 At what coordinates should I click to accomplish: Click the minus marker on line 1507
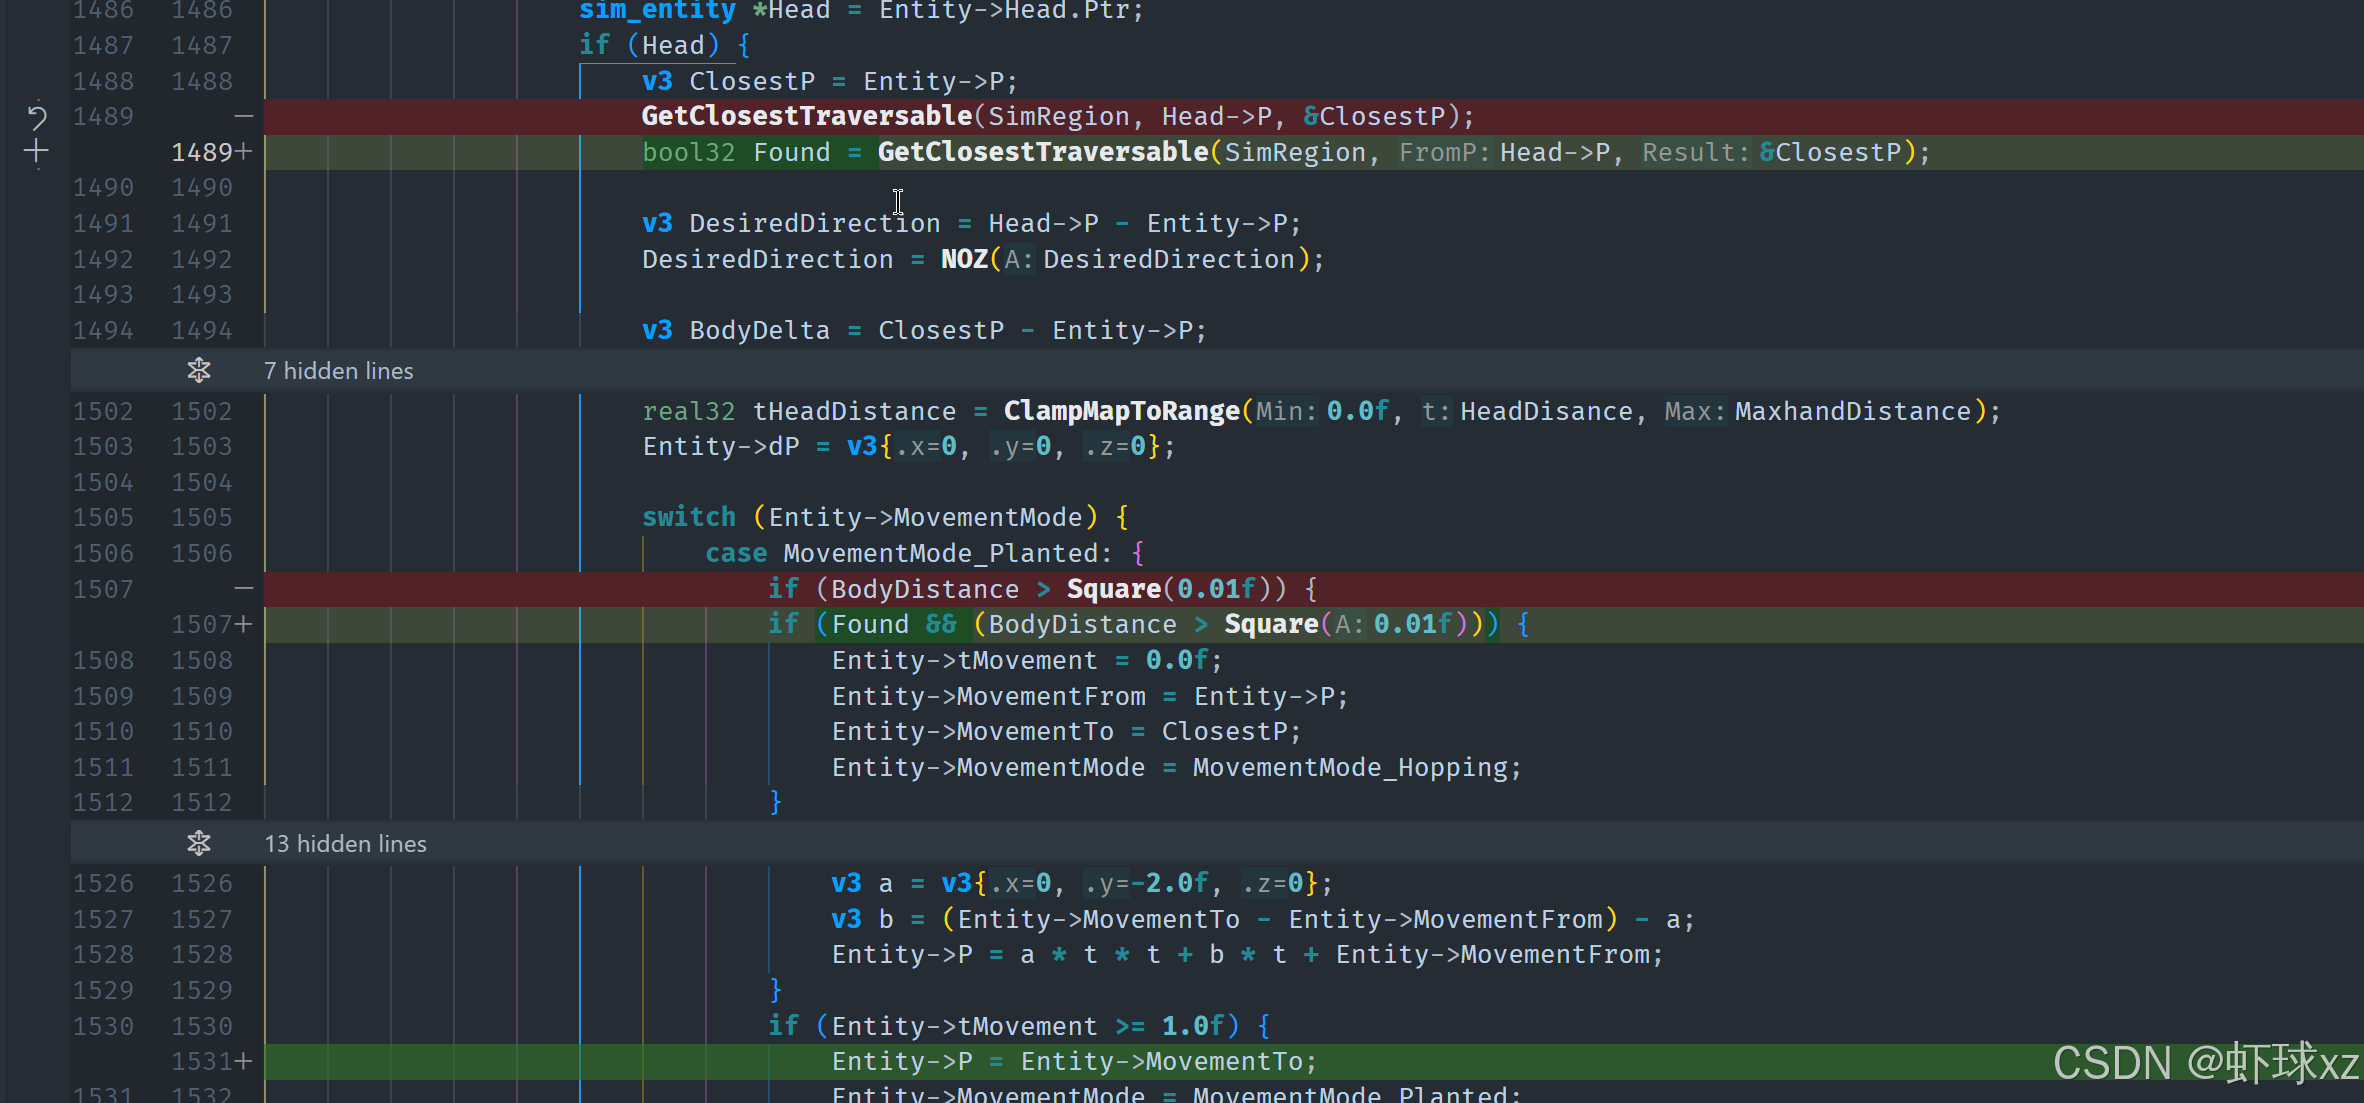pos(244,589)
